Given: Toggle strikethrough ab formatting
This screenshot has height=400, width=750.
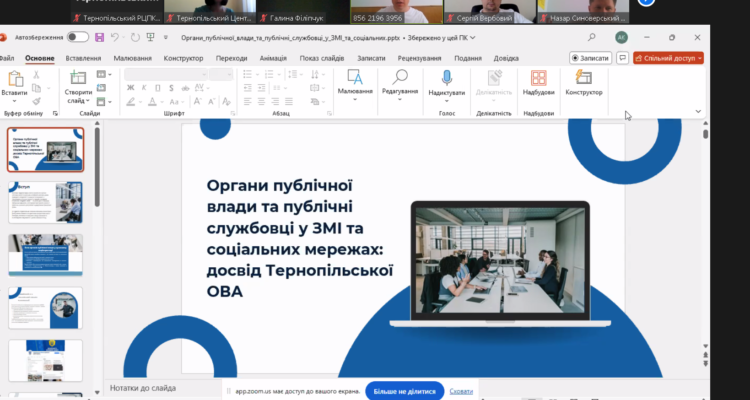Looking at the screenshot, I should click(185, 88).
